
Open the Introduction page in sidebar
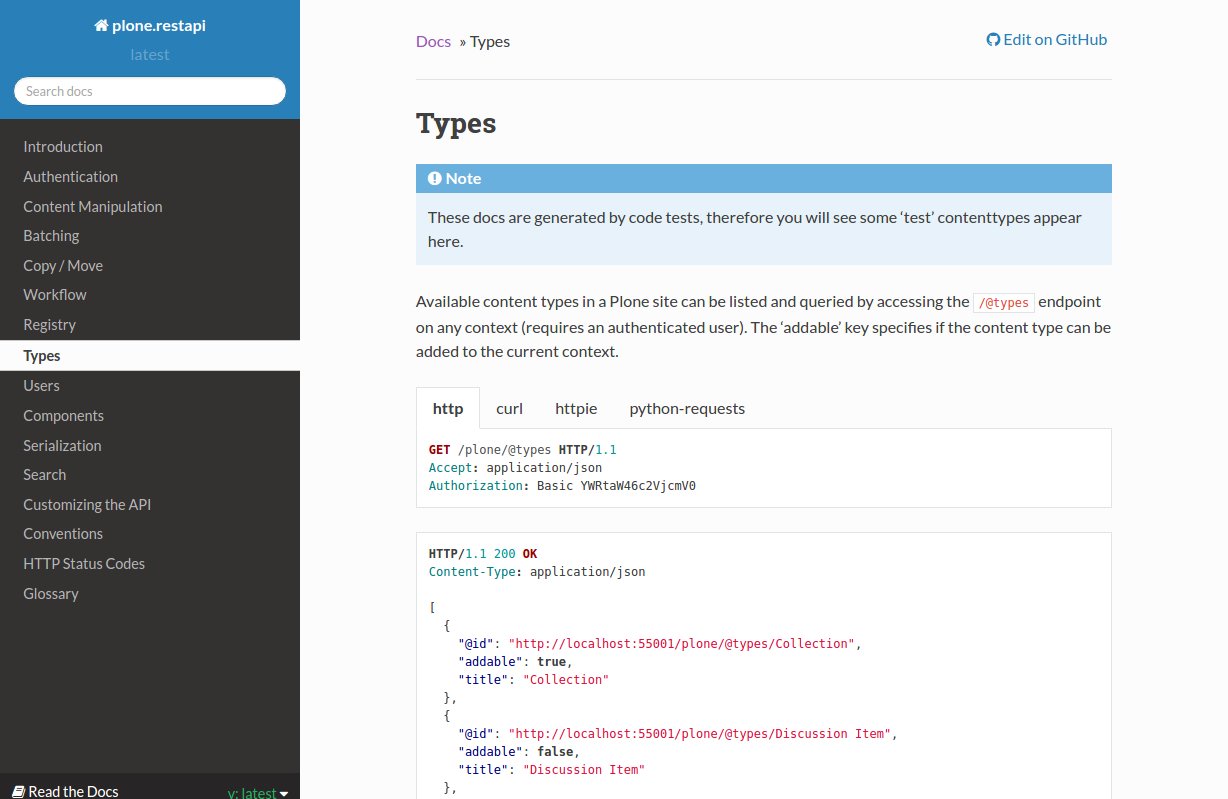pos(63,147)
